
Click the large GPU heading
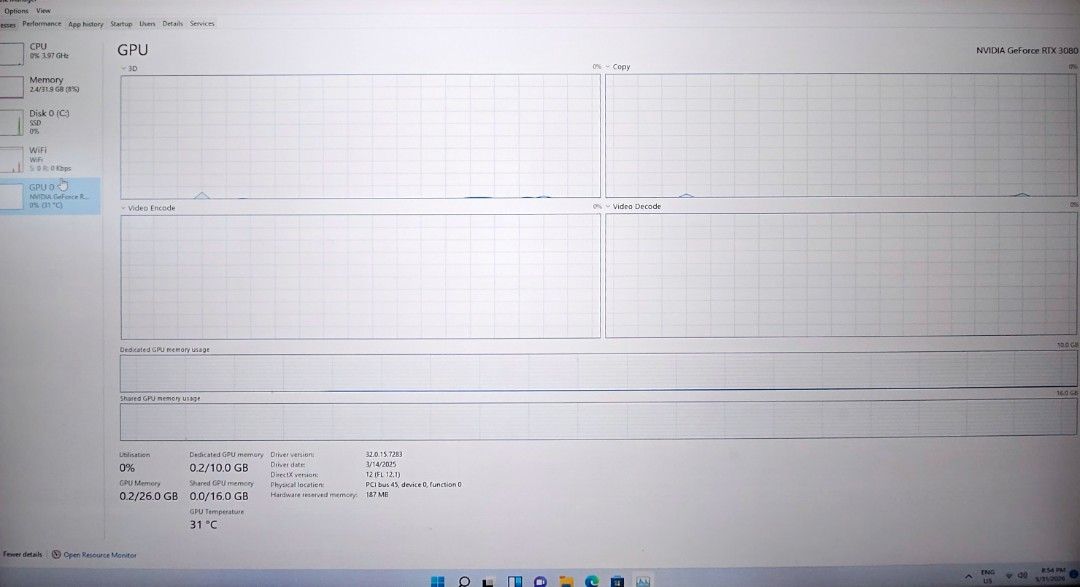132,50
